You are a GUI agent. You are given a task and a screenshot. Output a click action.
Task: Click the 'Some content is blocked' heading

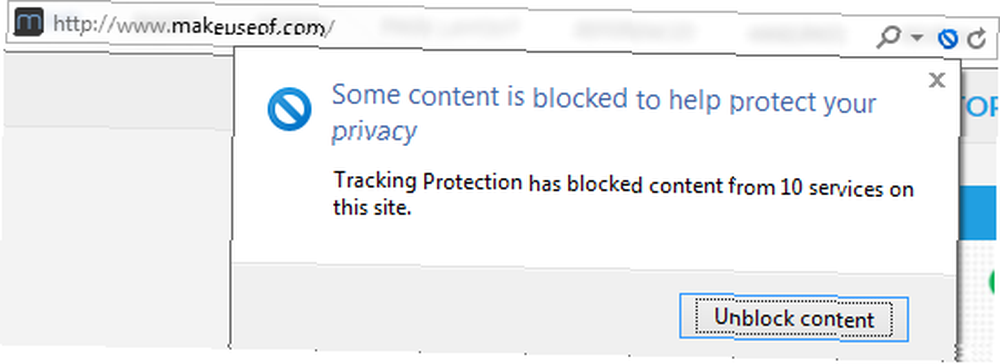pyautogui.click(x=604, y=113)
